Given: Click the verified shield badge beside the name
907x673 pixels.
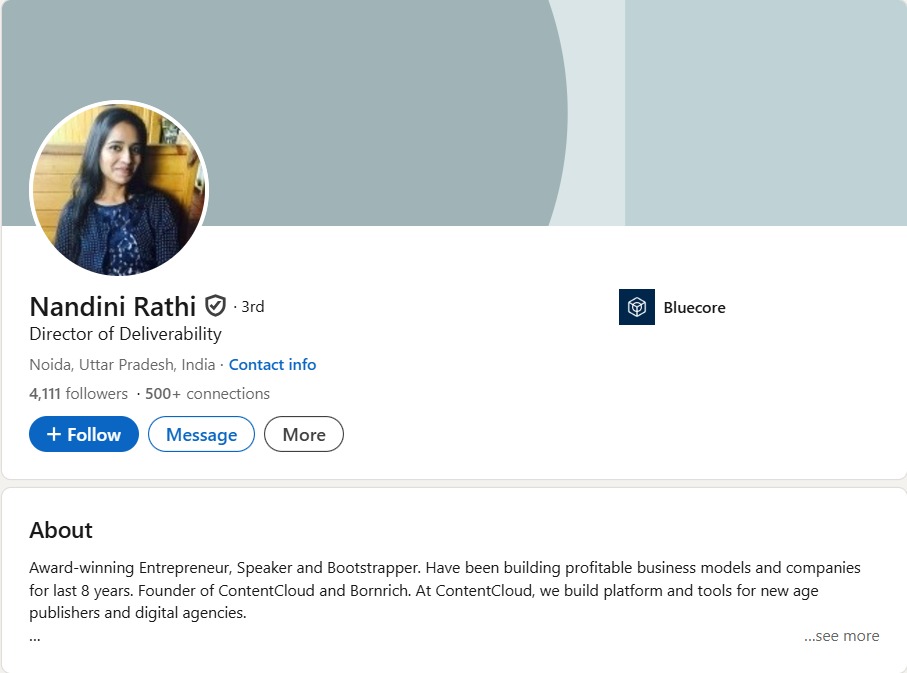Looking at the screenshot, I should coord(215,306).
